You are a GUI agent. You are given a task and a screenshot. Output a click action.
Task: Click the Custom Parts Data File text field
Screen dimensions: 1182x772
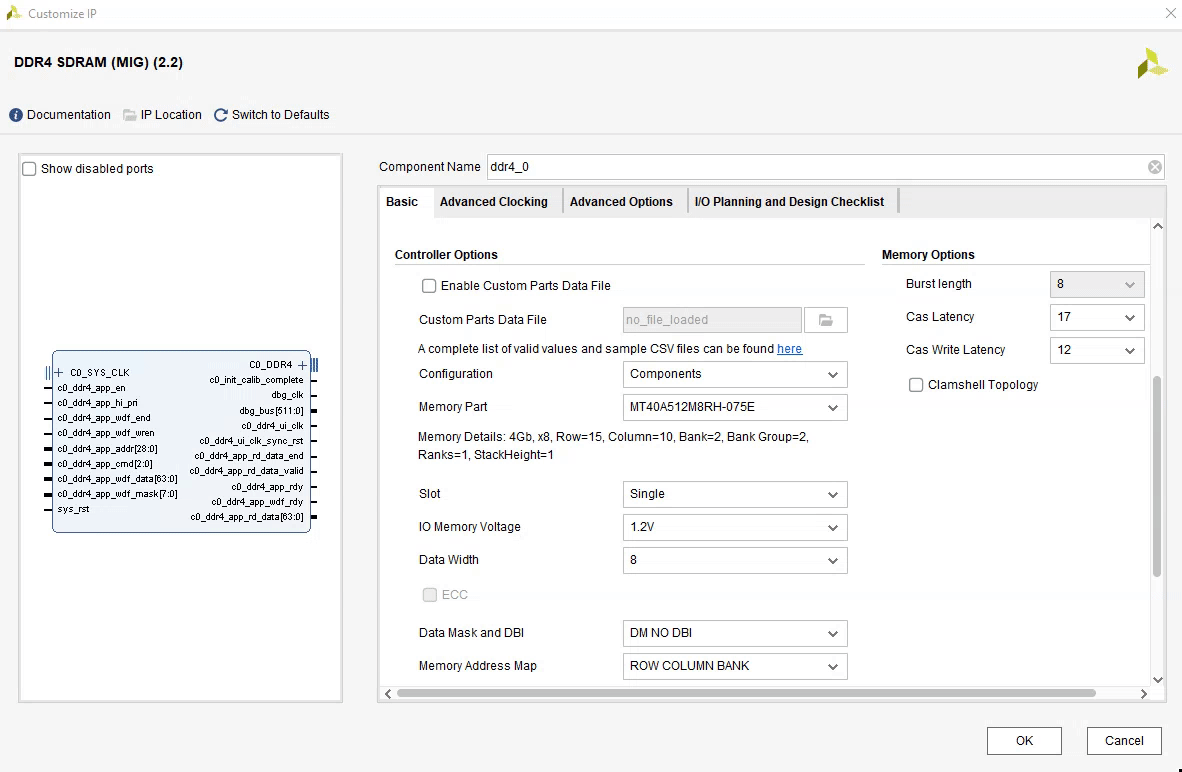coord(712,320)
